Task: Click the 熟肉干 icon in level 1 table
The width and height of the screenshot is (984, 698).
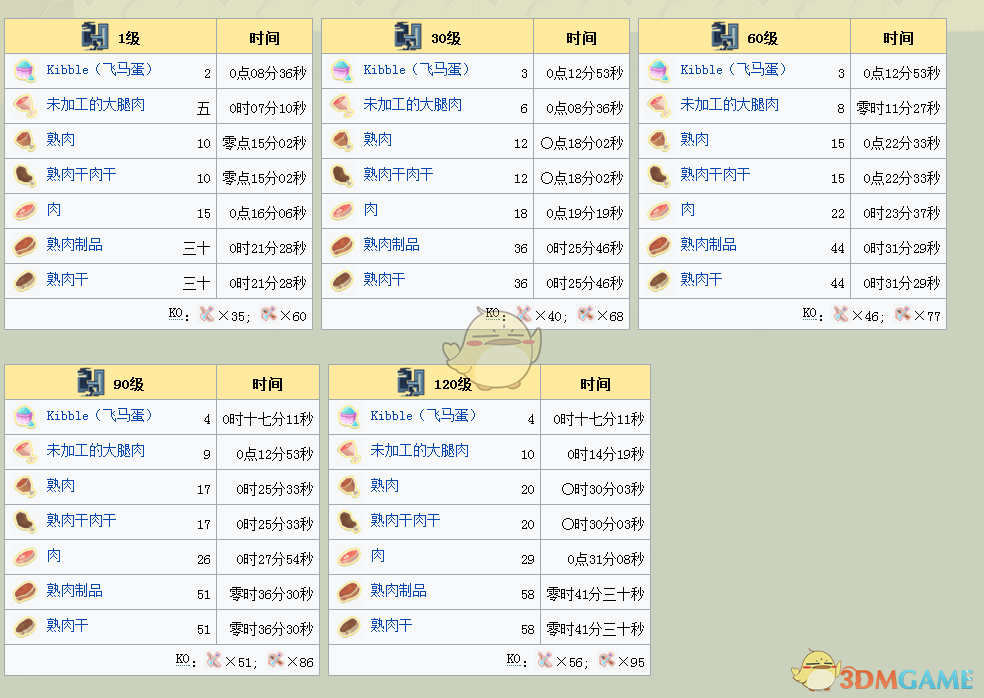Action: click(25, 281)
